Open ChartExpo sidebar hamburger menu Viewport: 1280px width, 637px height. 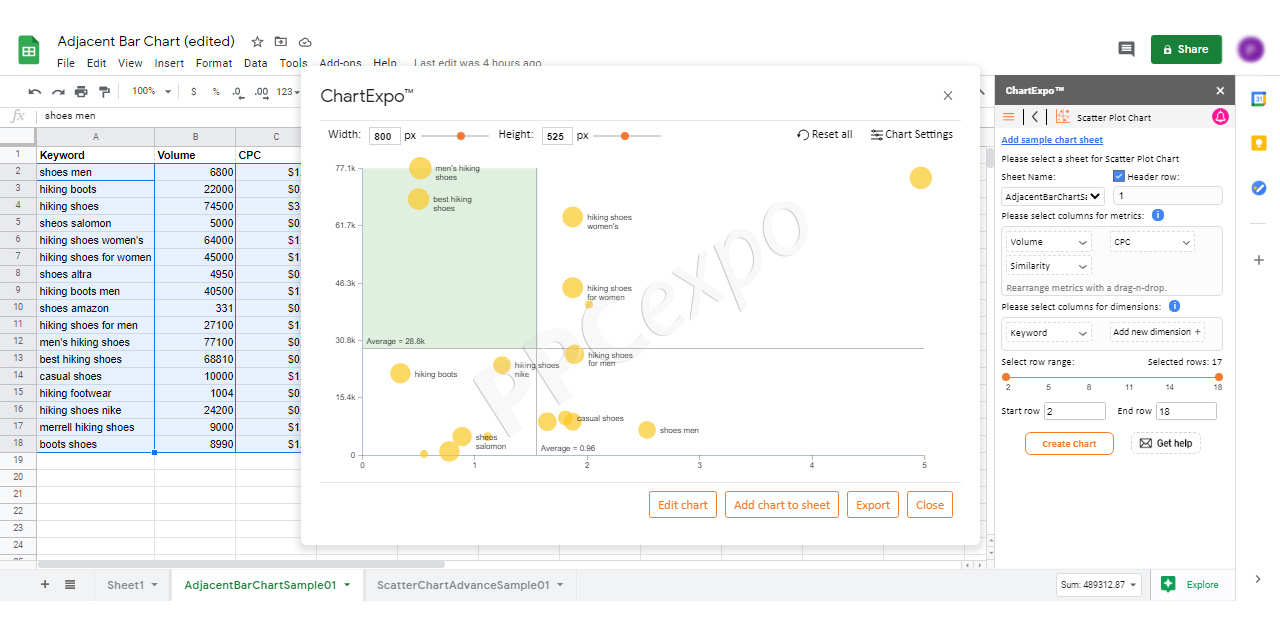(x=1008, y=117)
